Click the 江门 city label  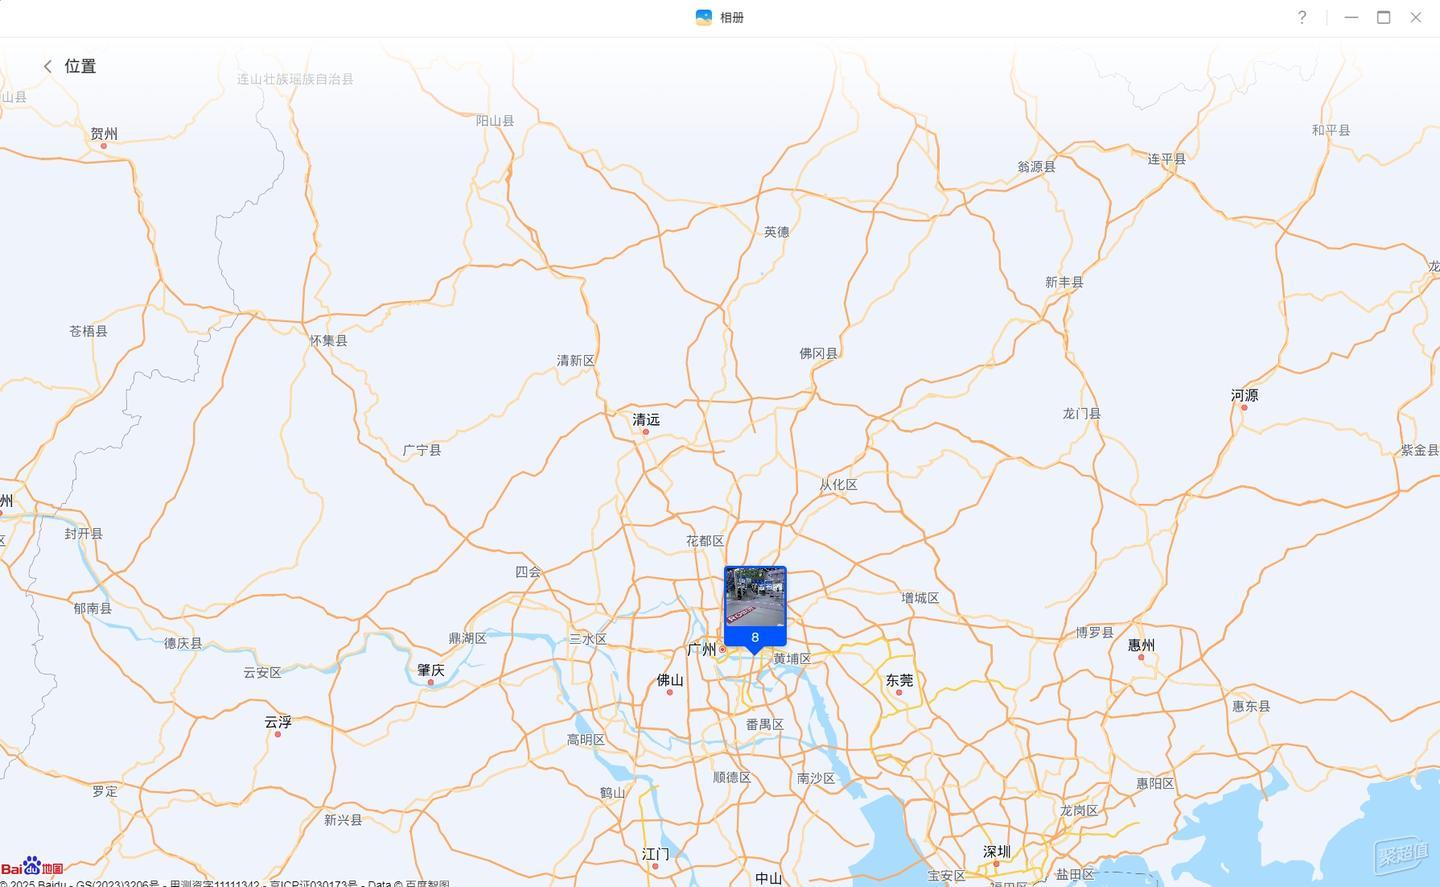click(655, 854)
